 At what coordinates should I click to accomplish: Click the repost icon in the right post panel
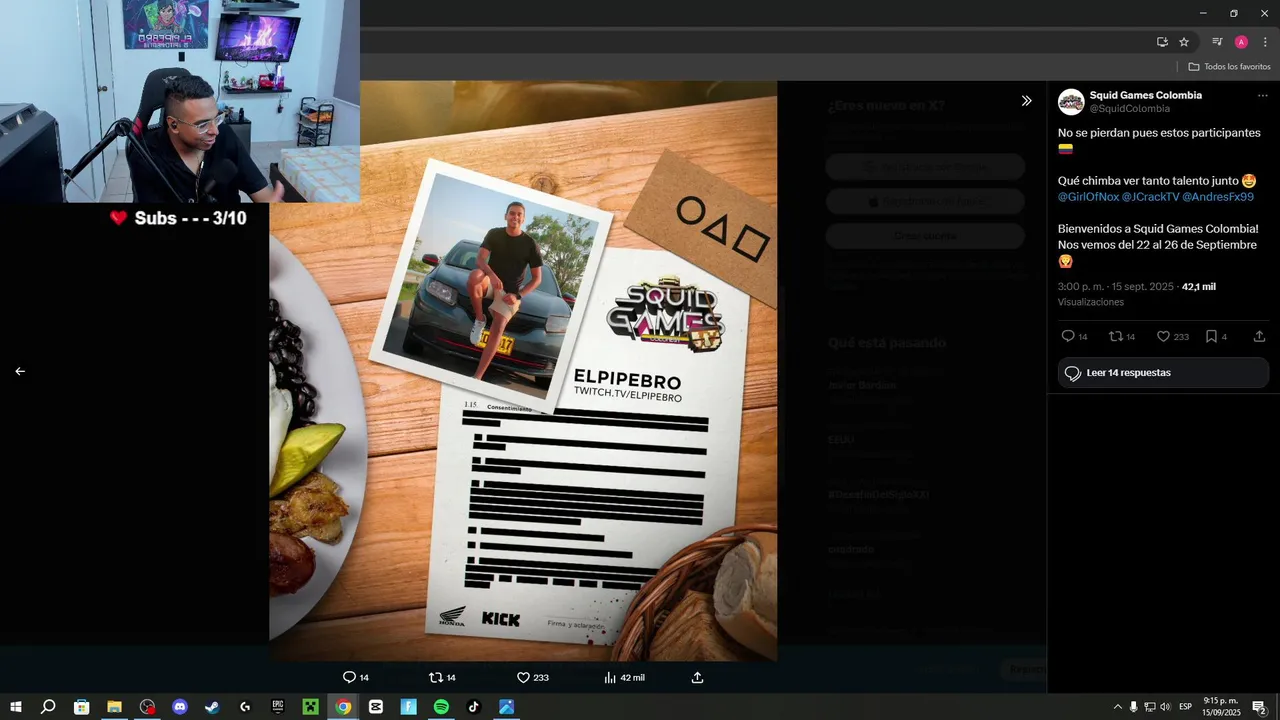click(1116, 337)
